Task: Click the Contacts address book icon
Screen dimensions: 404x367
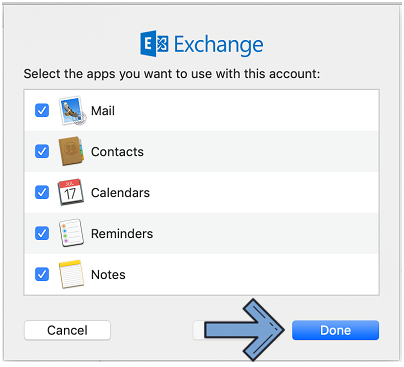Action: point(71,151)
